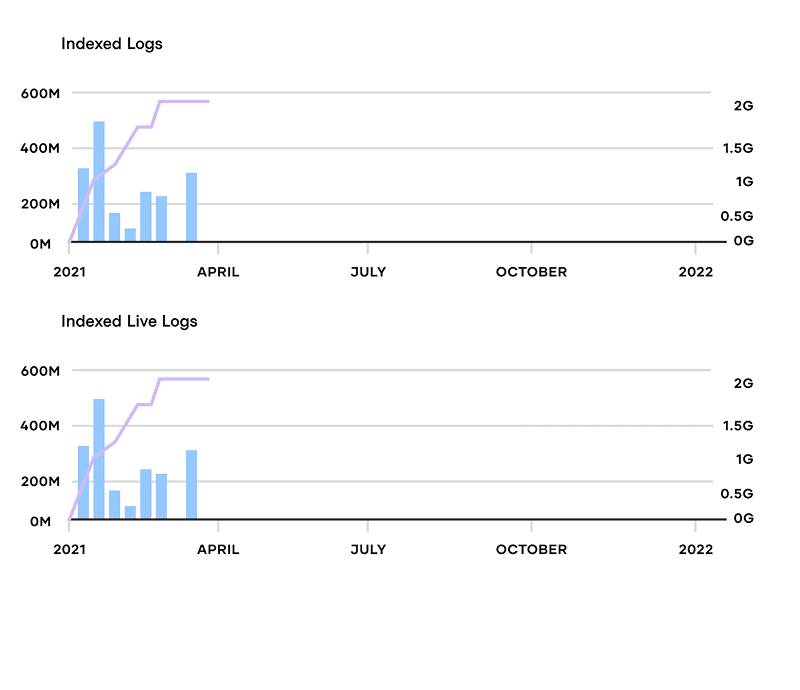
Task: Select the tallest bar in Indexed Live Logs chart
Action: pyautogui.click(x=99, y=459)
